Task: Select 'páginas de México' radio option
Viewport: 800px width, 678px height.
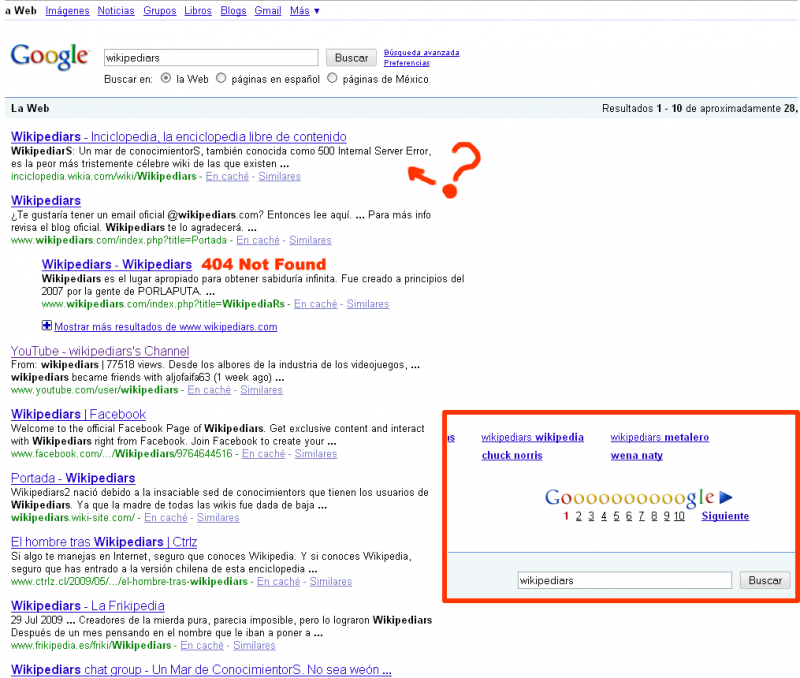Action: [x=333, y=79]
